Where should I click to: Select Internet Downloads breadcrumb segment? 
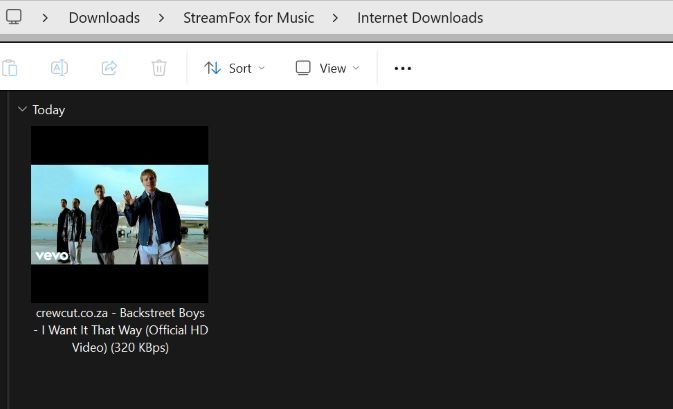click(420, 18)
